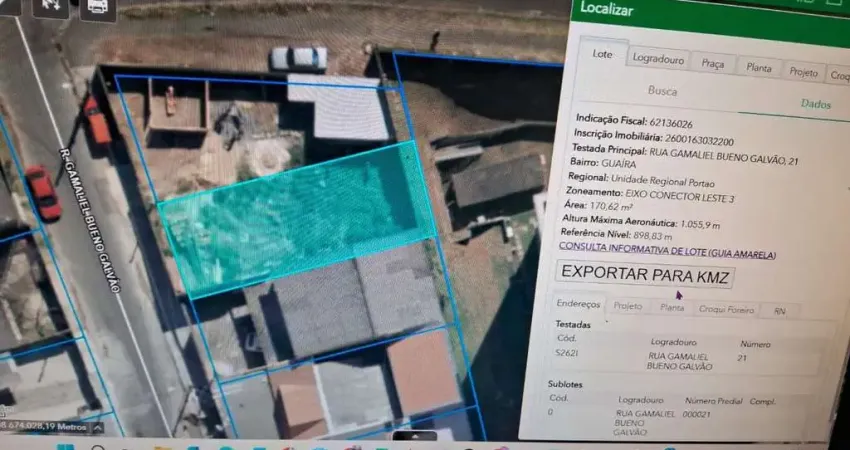Select the partially visible Croqui tab at top

coord(838,75)
